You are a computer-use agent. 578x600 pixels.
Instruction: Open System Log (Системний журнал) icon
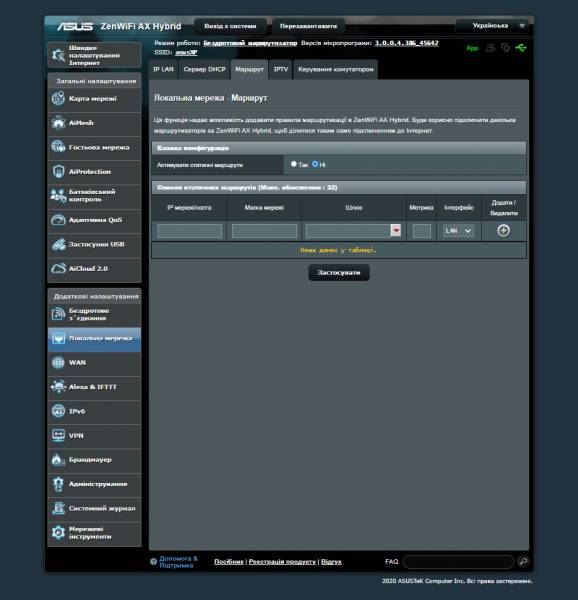click(x=59, y=508)
